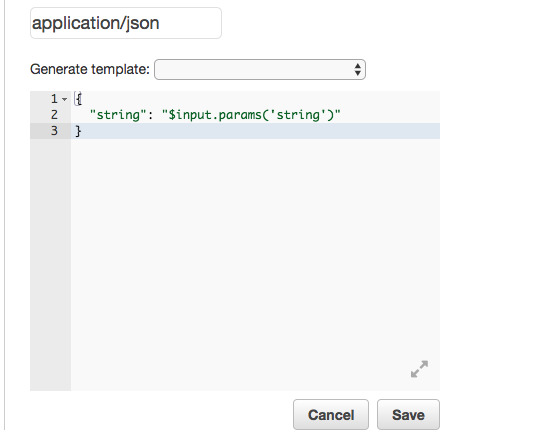The width and height of the screenshot is (536, 436).
Task: Collapse the code fold arrow on line 1
Action: [65, 99]
